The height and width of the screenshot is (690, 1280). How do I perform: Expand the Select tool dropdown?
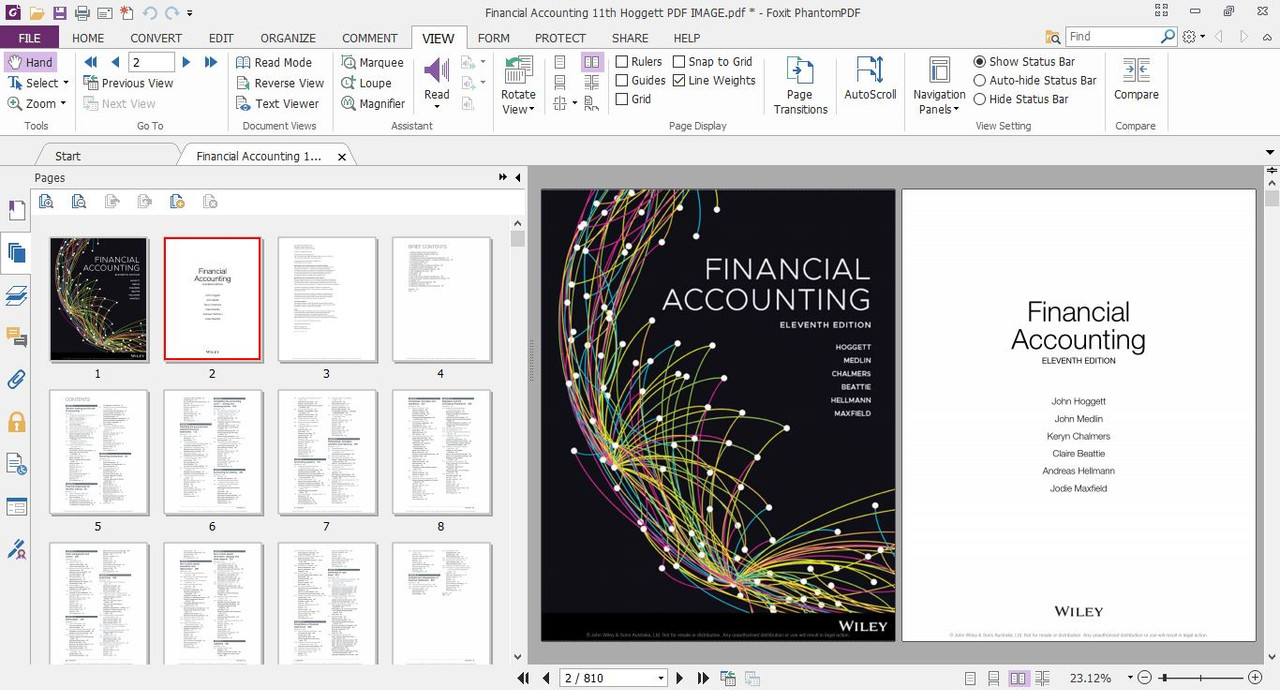point(65,83)
